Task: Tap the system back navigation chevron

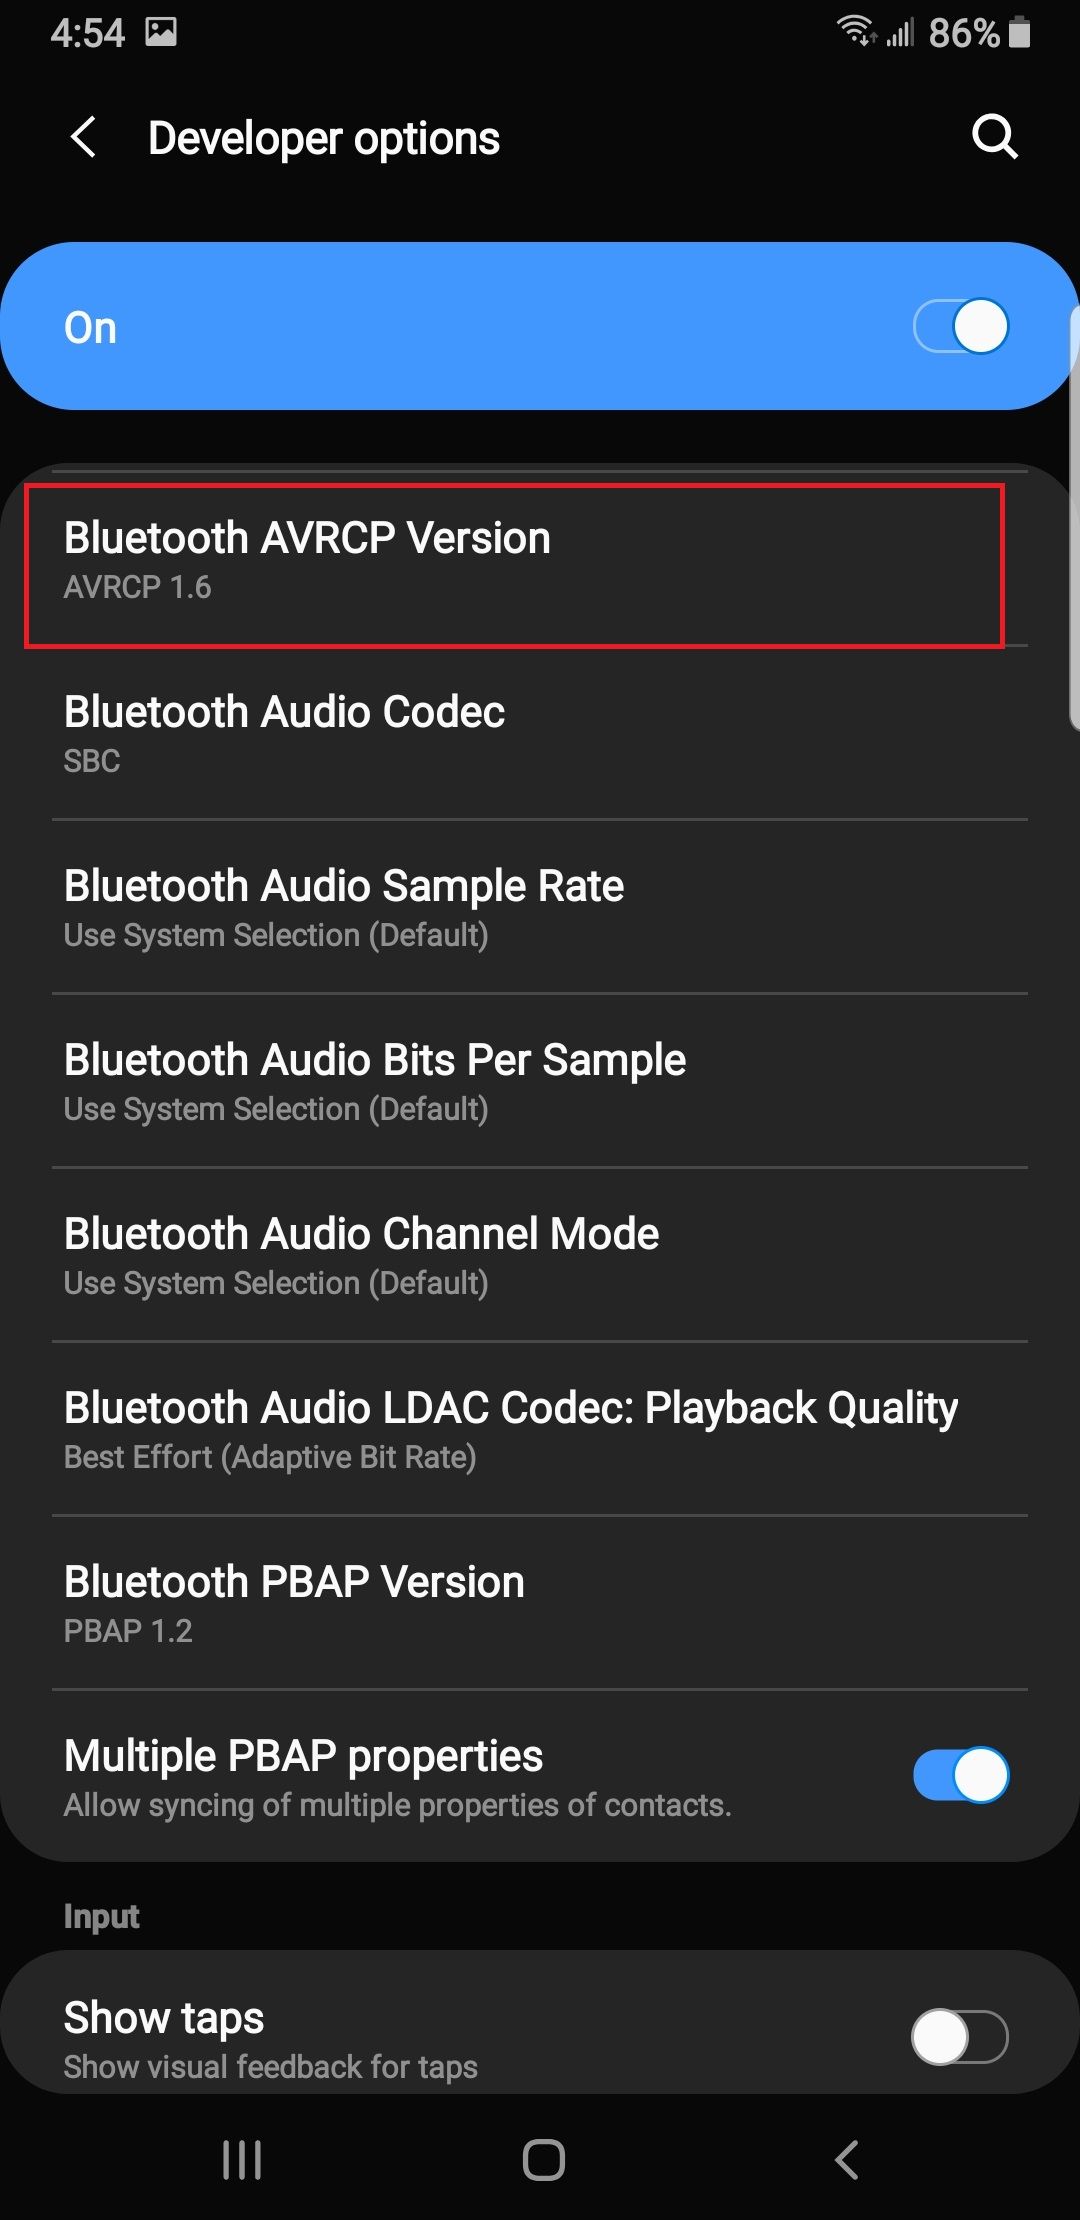Action: [847, 2159]
